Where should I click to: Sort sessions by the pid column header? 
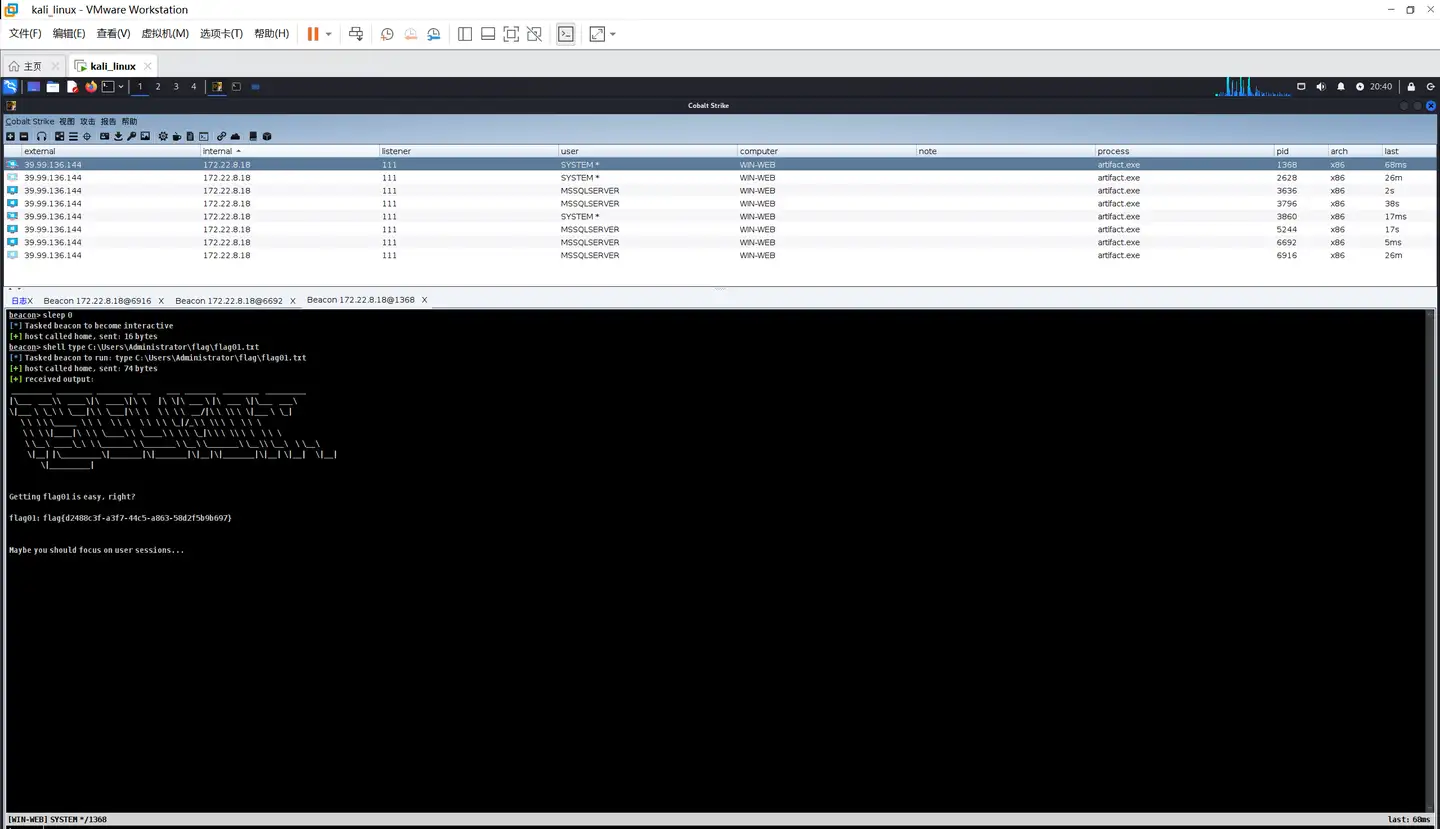[x=1300, y=151]
